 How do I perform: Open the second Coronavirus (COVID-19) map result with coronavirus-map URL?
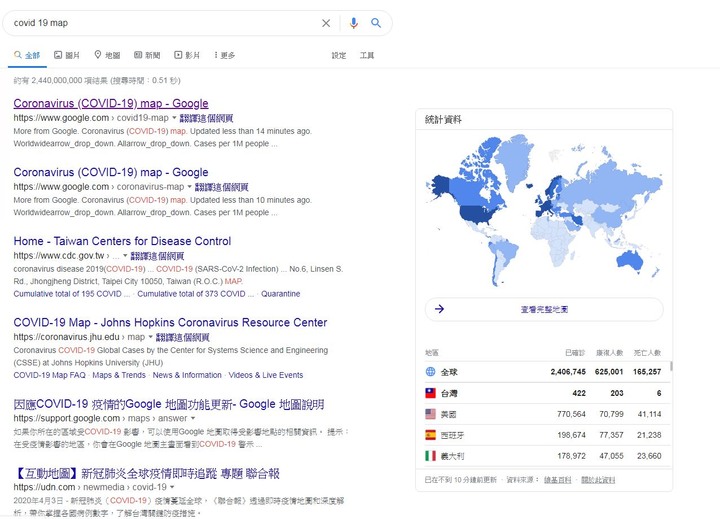[111, 172]
